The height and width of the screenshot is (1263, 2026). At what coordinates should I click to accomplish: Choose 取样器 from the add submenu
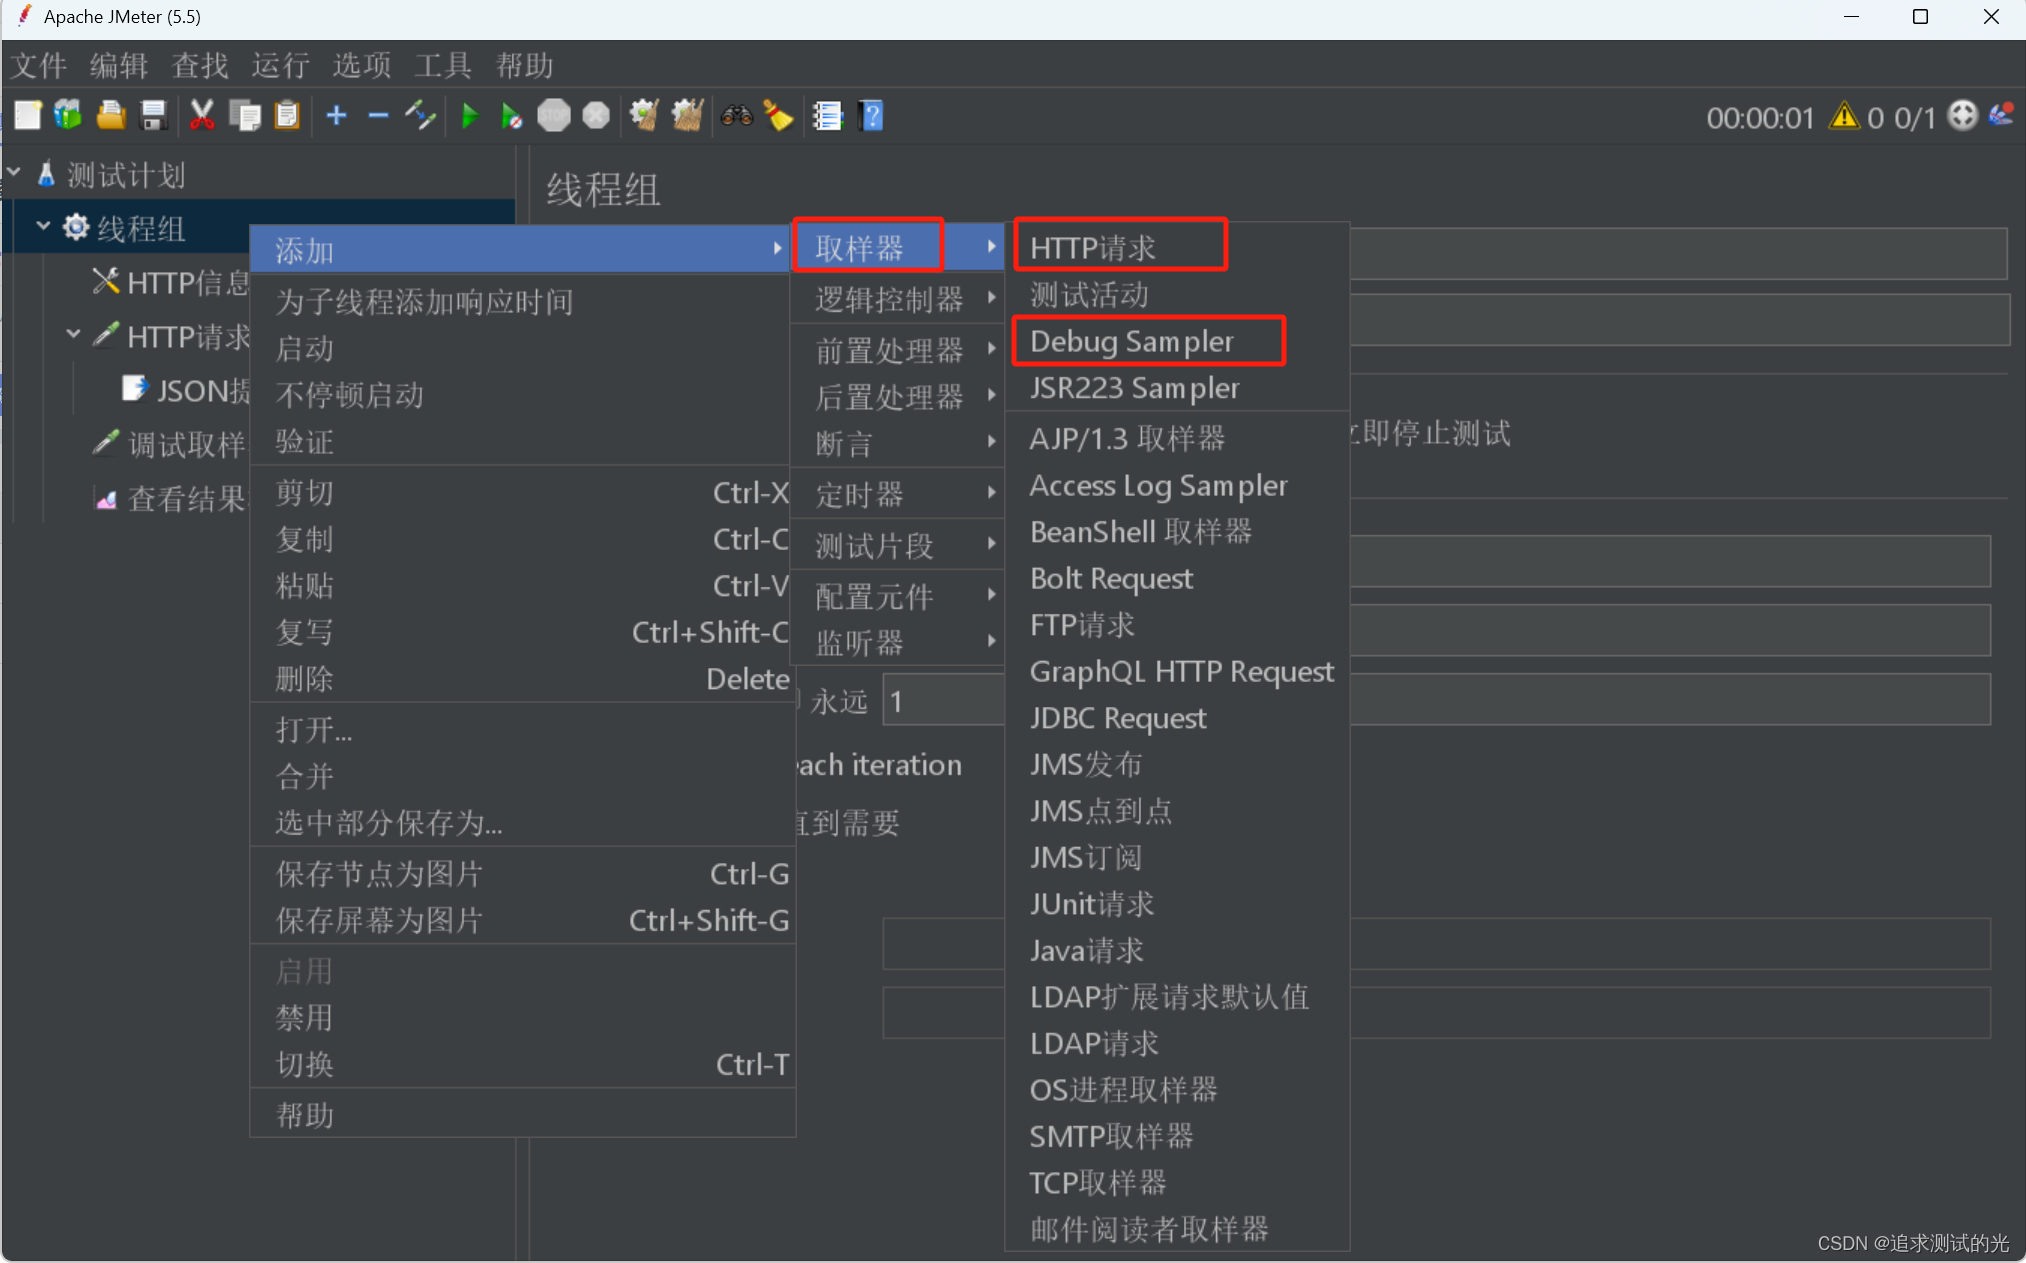coord(899,247)
